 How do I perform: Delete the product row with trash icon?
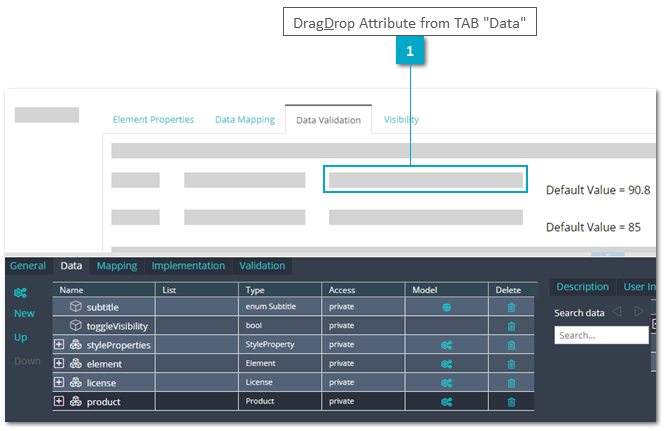tap(511, 402)
